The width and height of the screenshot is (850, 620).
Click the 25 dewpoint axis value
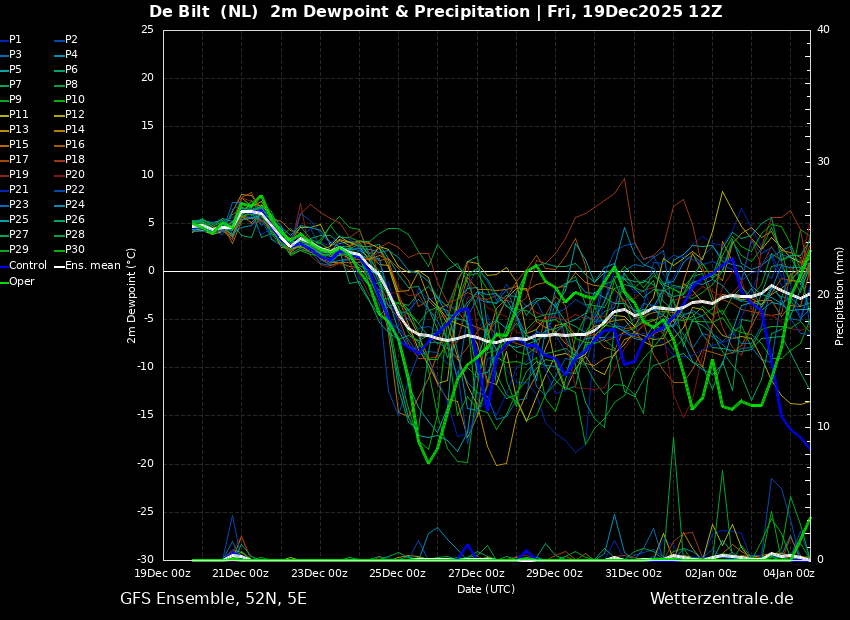pyautogui.click(x=147, y=30)
